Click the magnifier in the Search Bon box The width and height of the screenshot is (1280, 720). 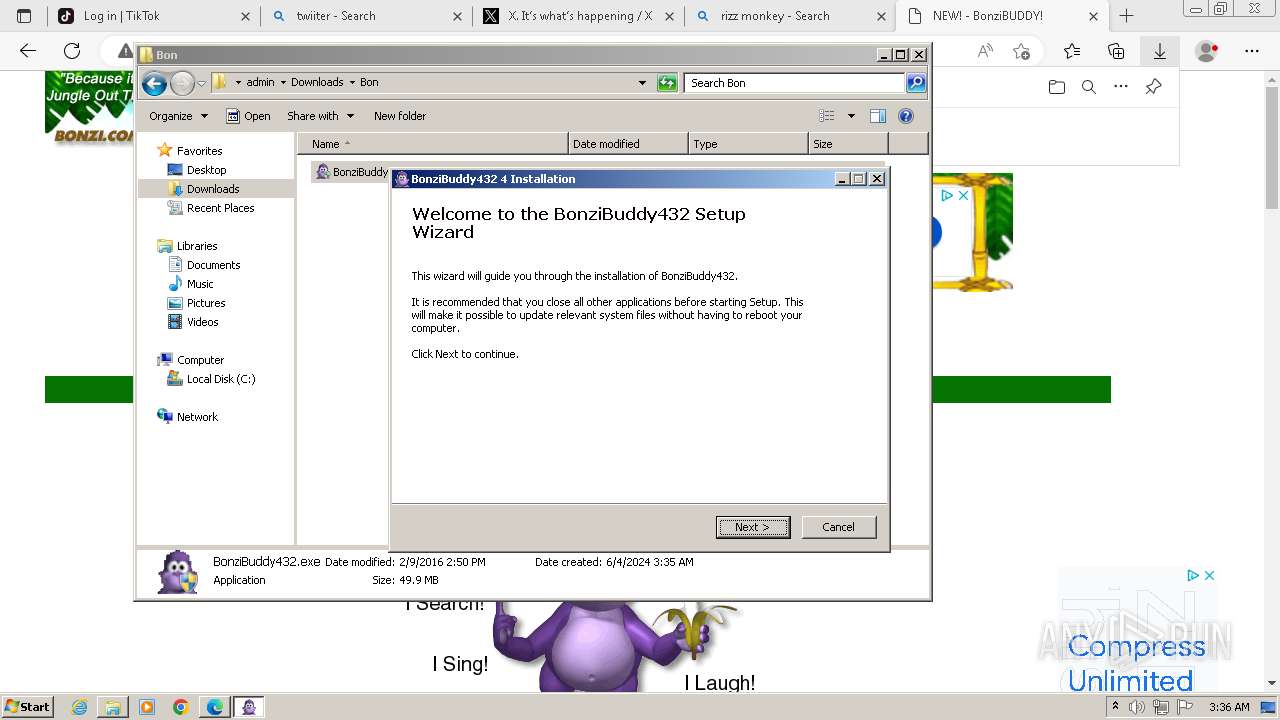tap(916, 83)
